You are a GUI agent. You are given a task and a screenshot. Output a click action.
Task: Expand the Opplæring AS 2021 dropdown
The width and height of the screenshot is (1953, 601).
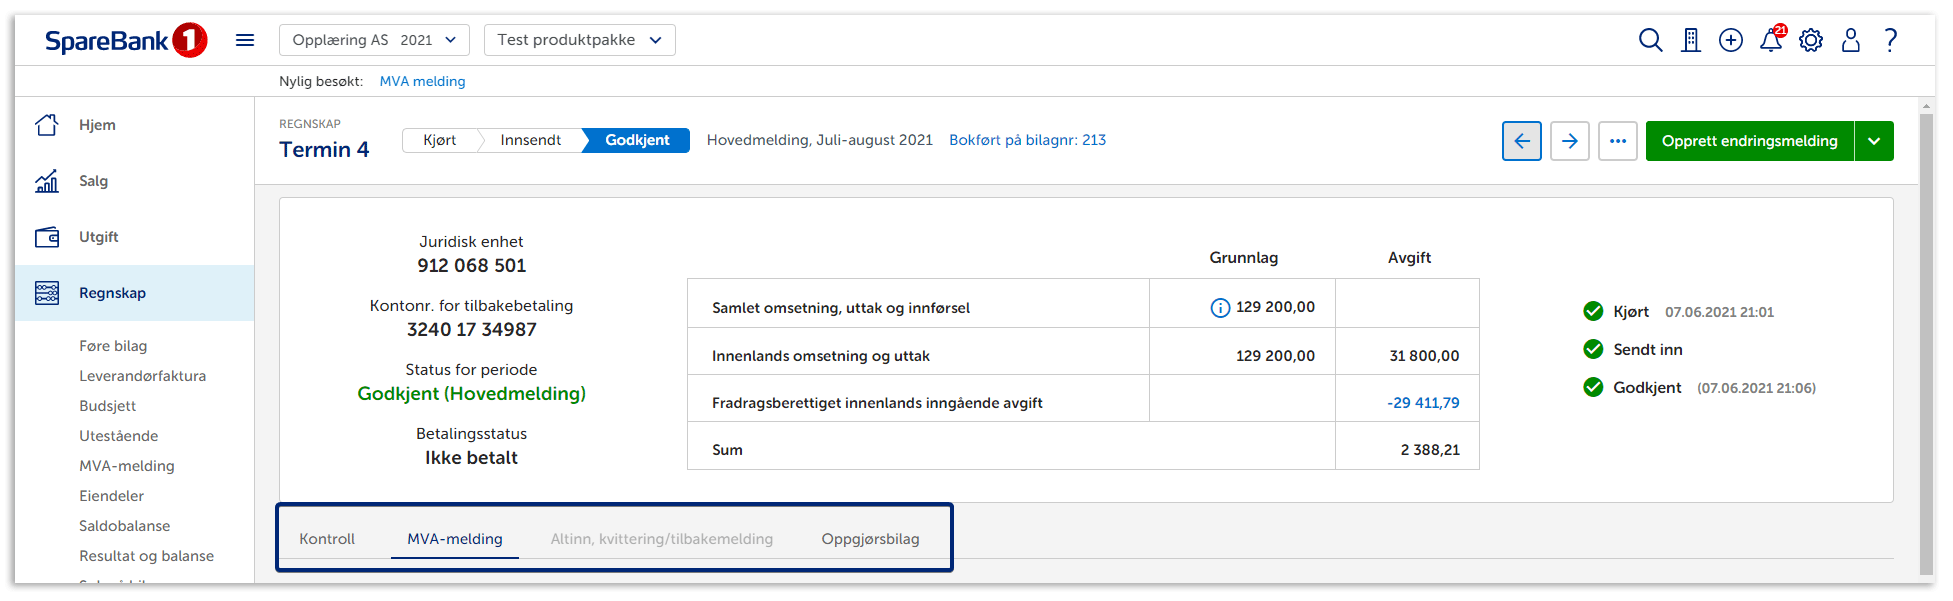click(x=374, y=40)
